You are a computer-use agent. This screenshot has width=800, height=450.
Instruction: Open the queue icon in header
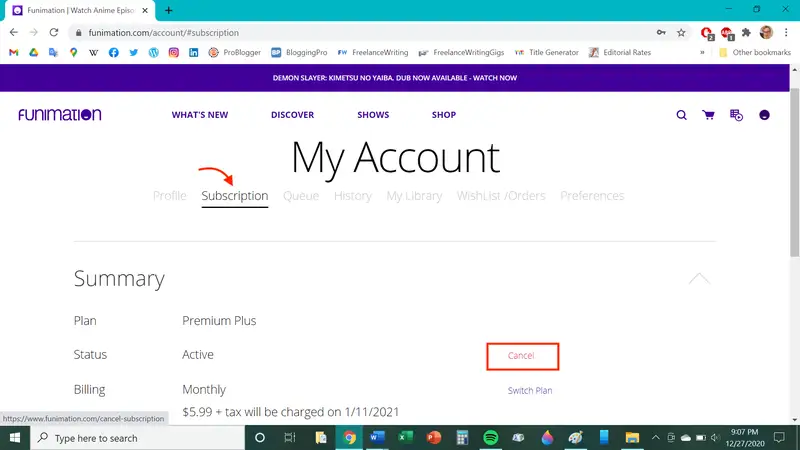(x=737, y=115)
